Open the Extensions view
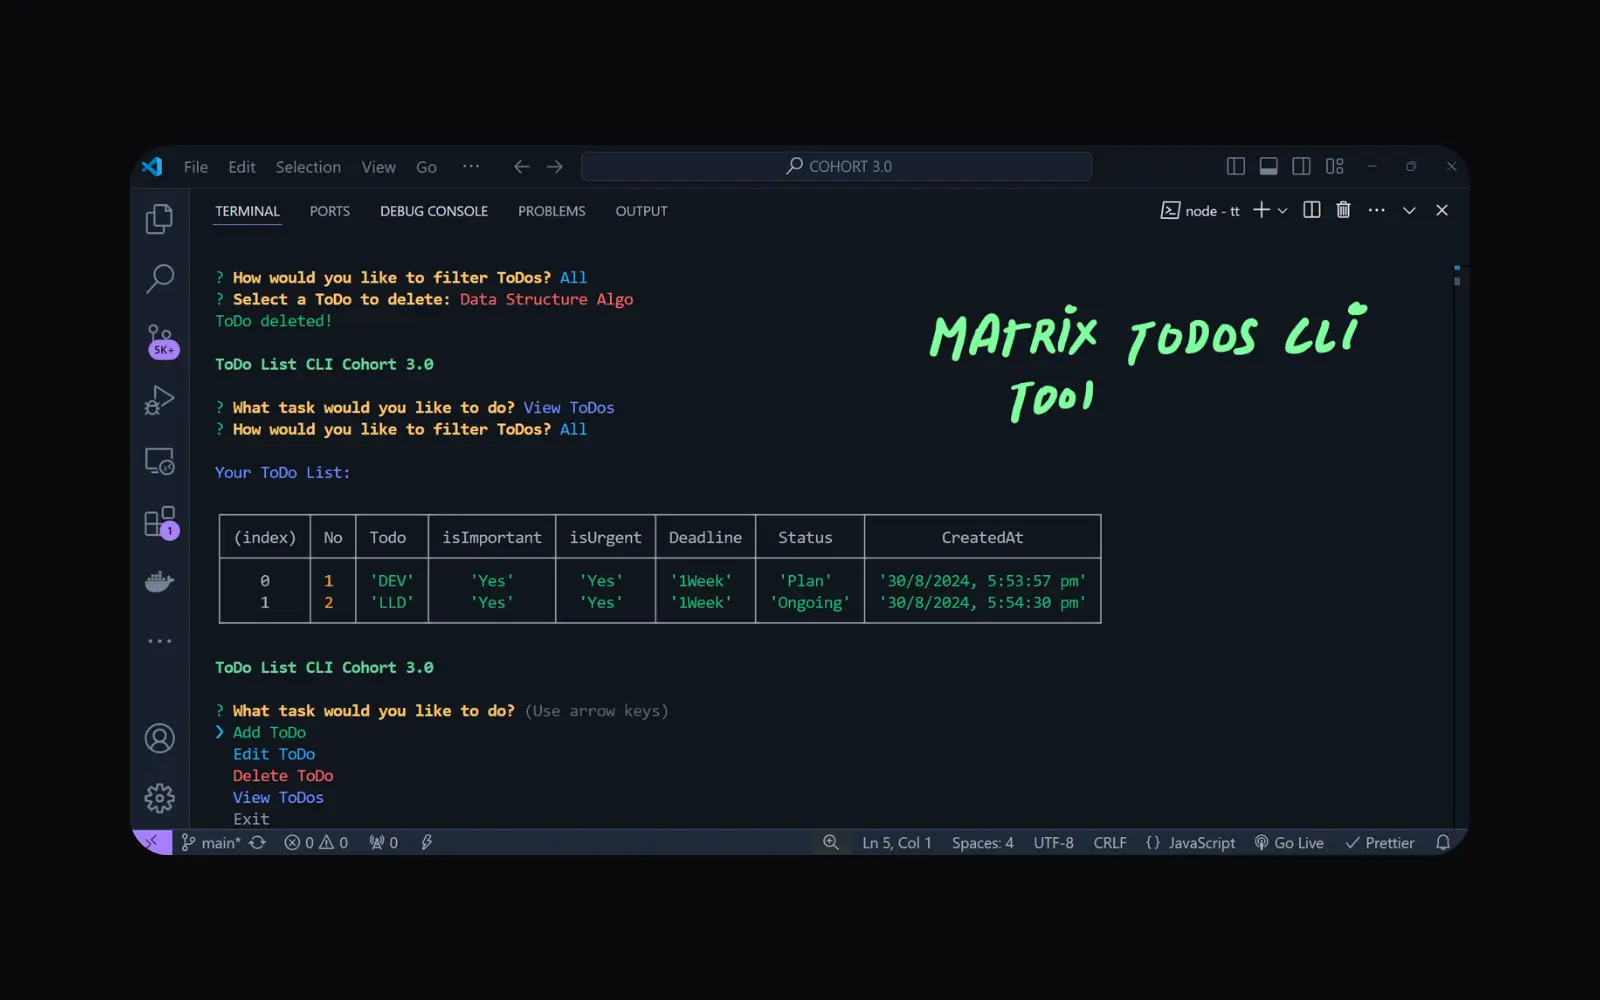Screen dimensions: 1600x1000 point(159,522)
